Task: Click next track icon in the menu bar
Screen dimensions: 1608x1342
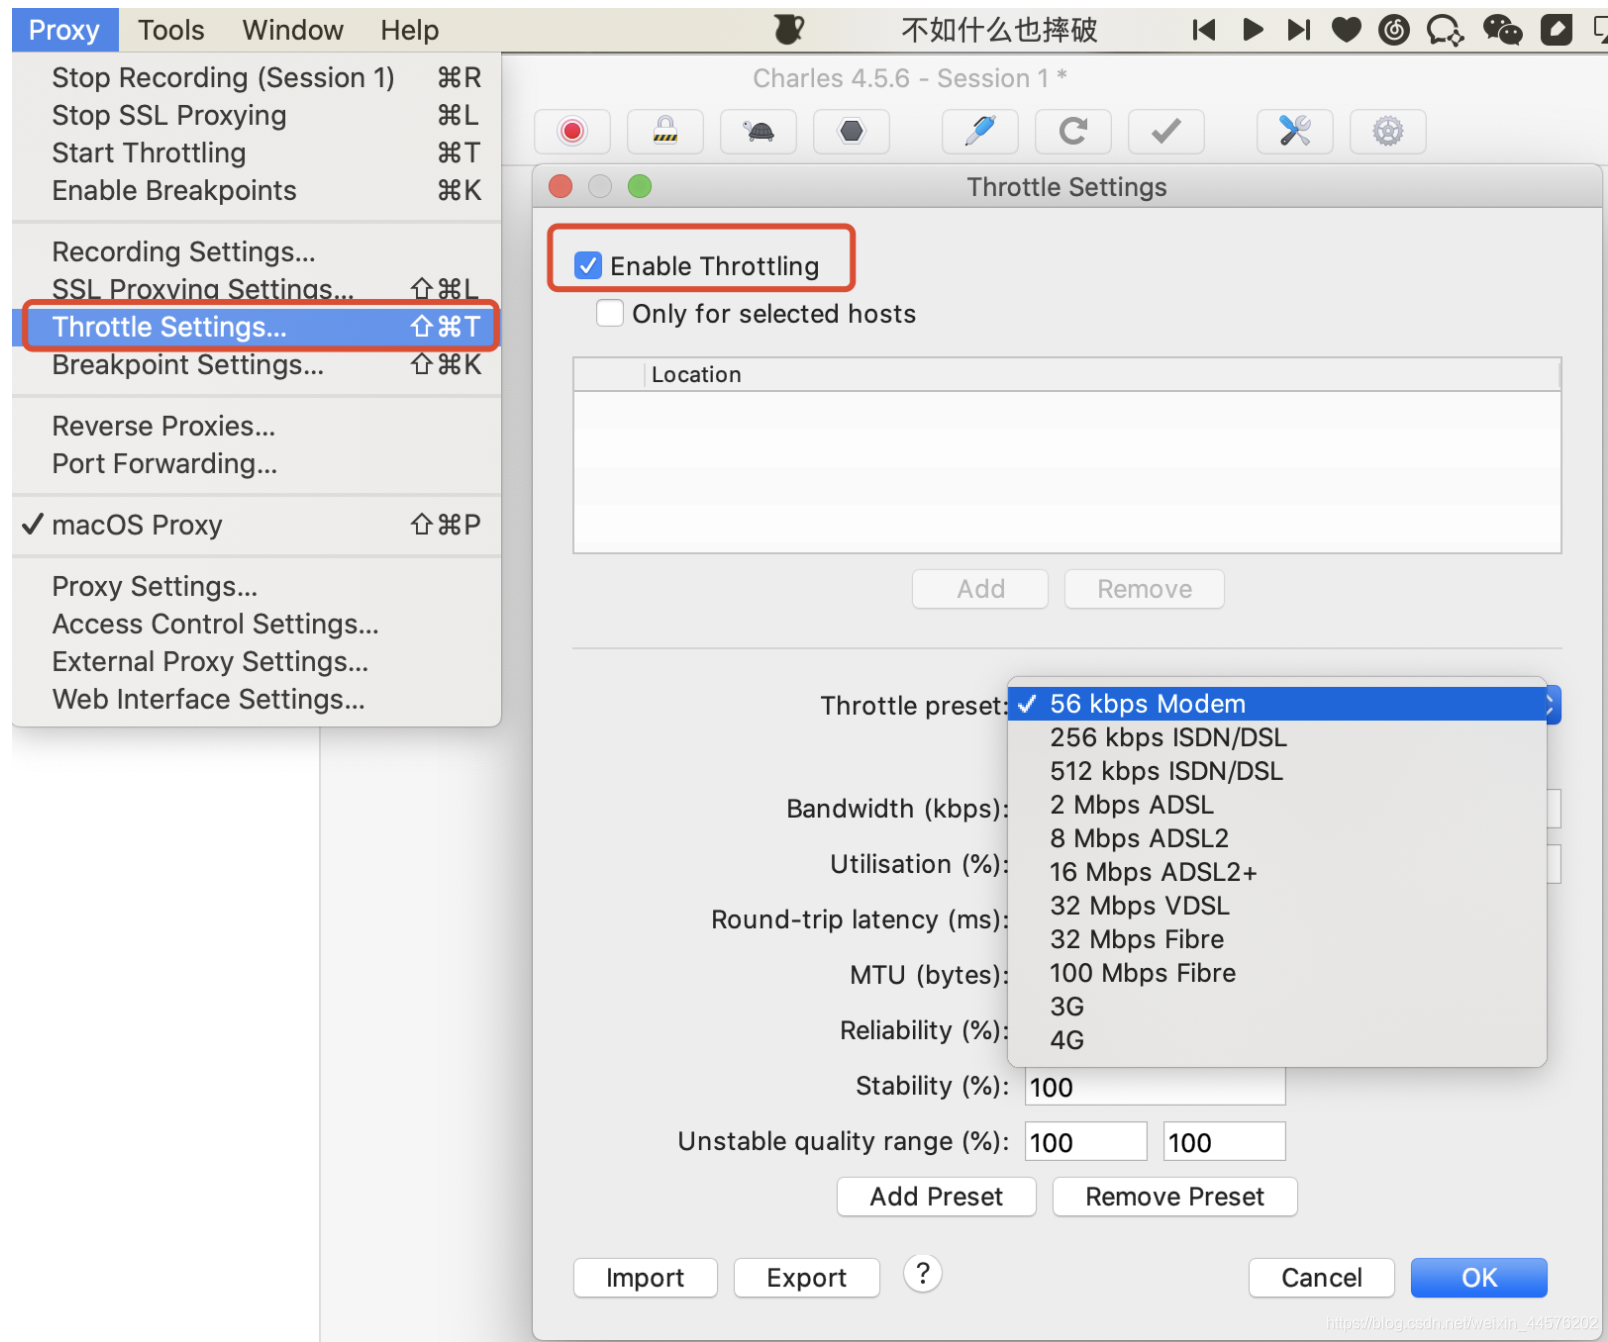Action: pos(1299,30)
